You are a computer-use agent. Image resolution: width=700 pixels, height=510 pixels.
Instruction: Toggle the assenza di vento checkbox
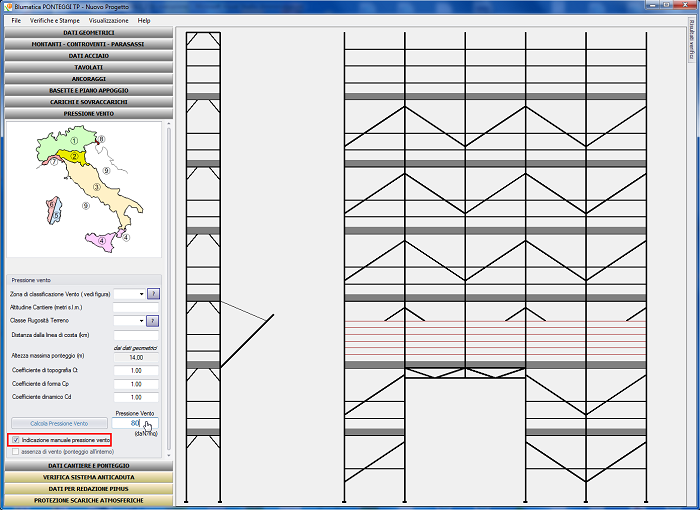(x=16, y=452)
